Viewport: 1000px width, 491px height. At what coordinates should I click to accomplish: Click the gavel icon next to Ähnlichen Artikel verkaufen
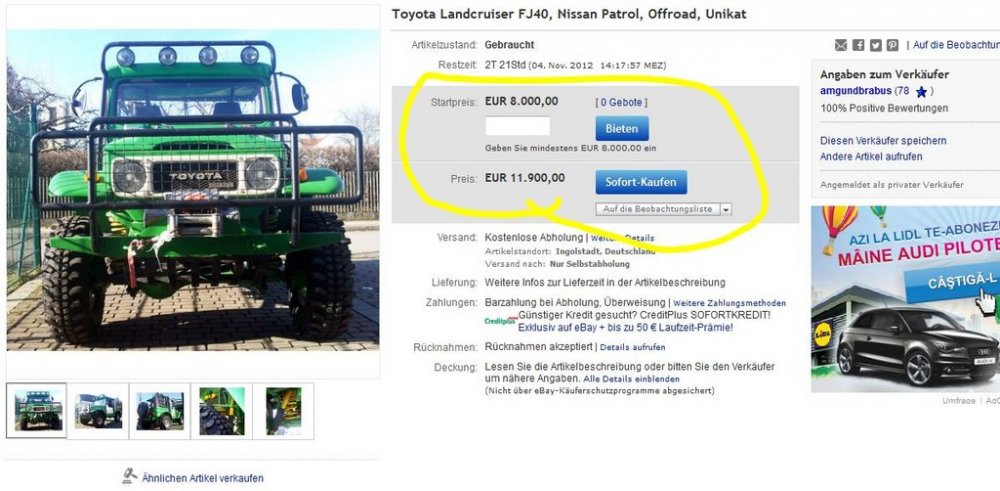pyautogui.click(x=129, y=476)
